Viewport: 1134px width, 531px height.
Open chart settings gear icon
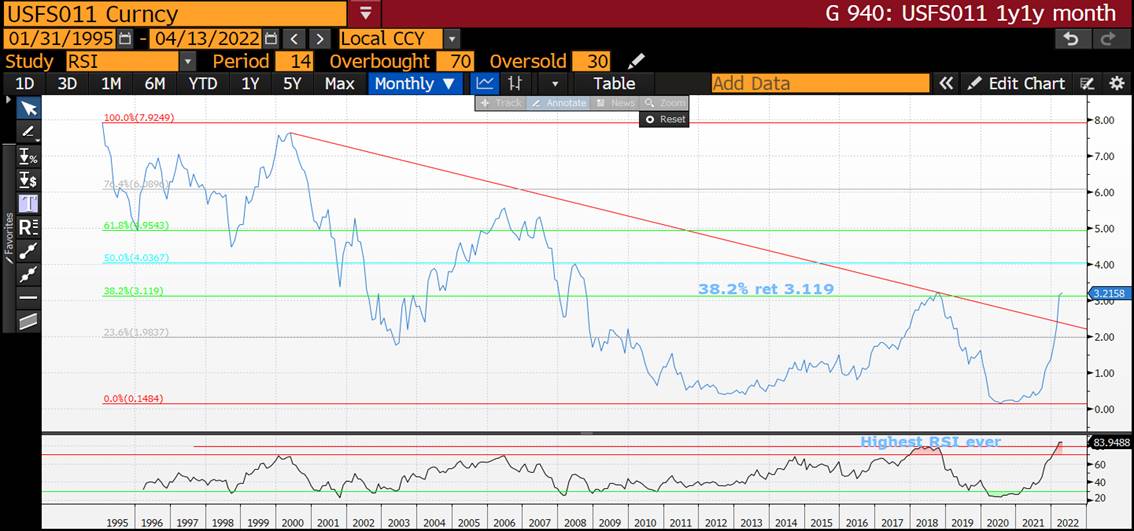(1117, 84)
